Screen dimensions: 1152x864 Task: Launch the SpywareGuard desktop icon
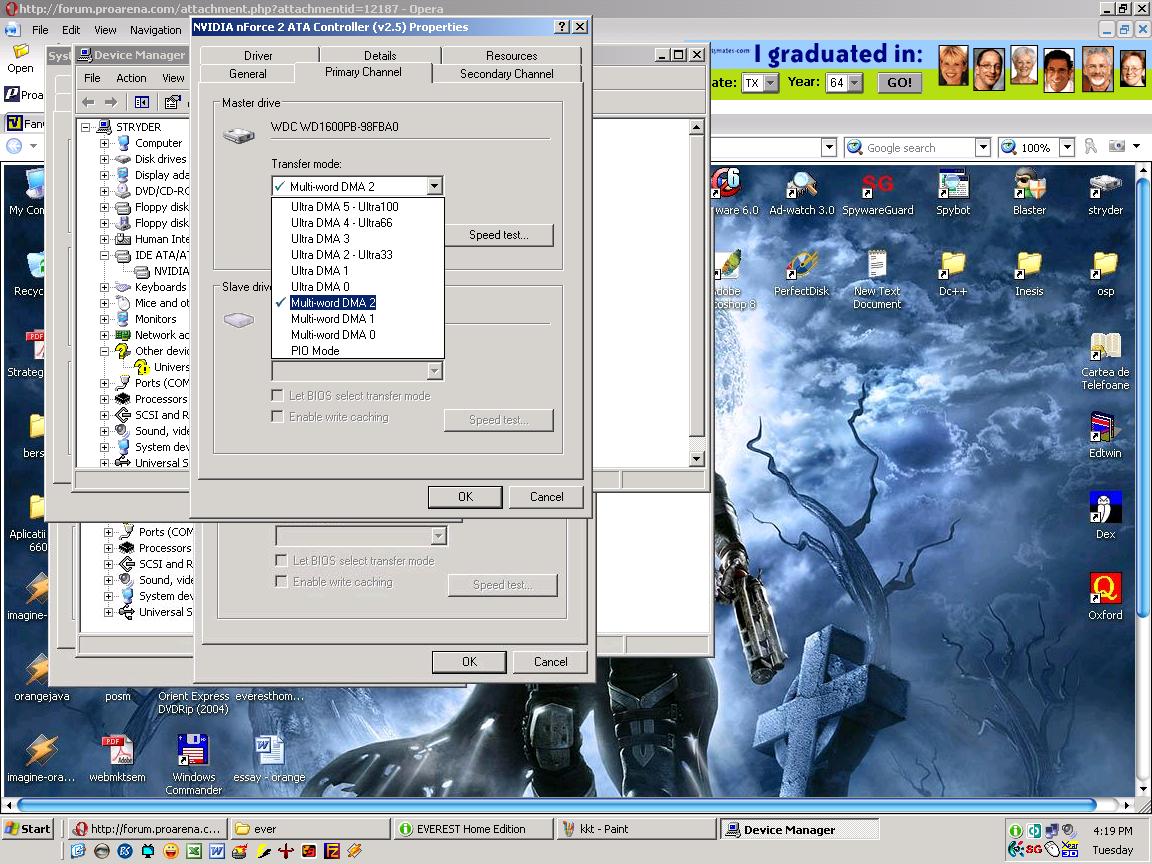[877, 193]
